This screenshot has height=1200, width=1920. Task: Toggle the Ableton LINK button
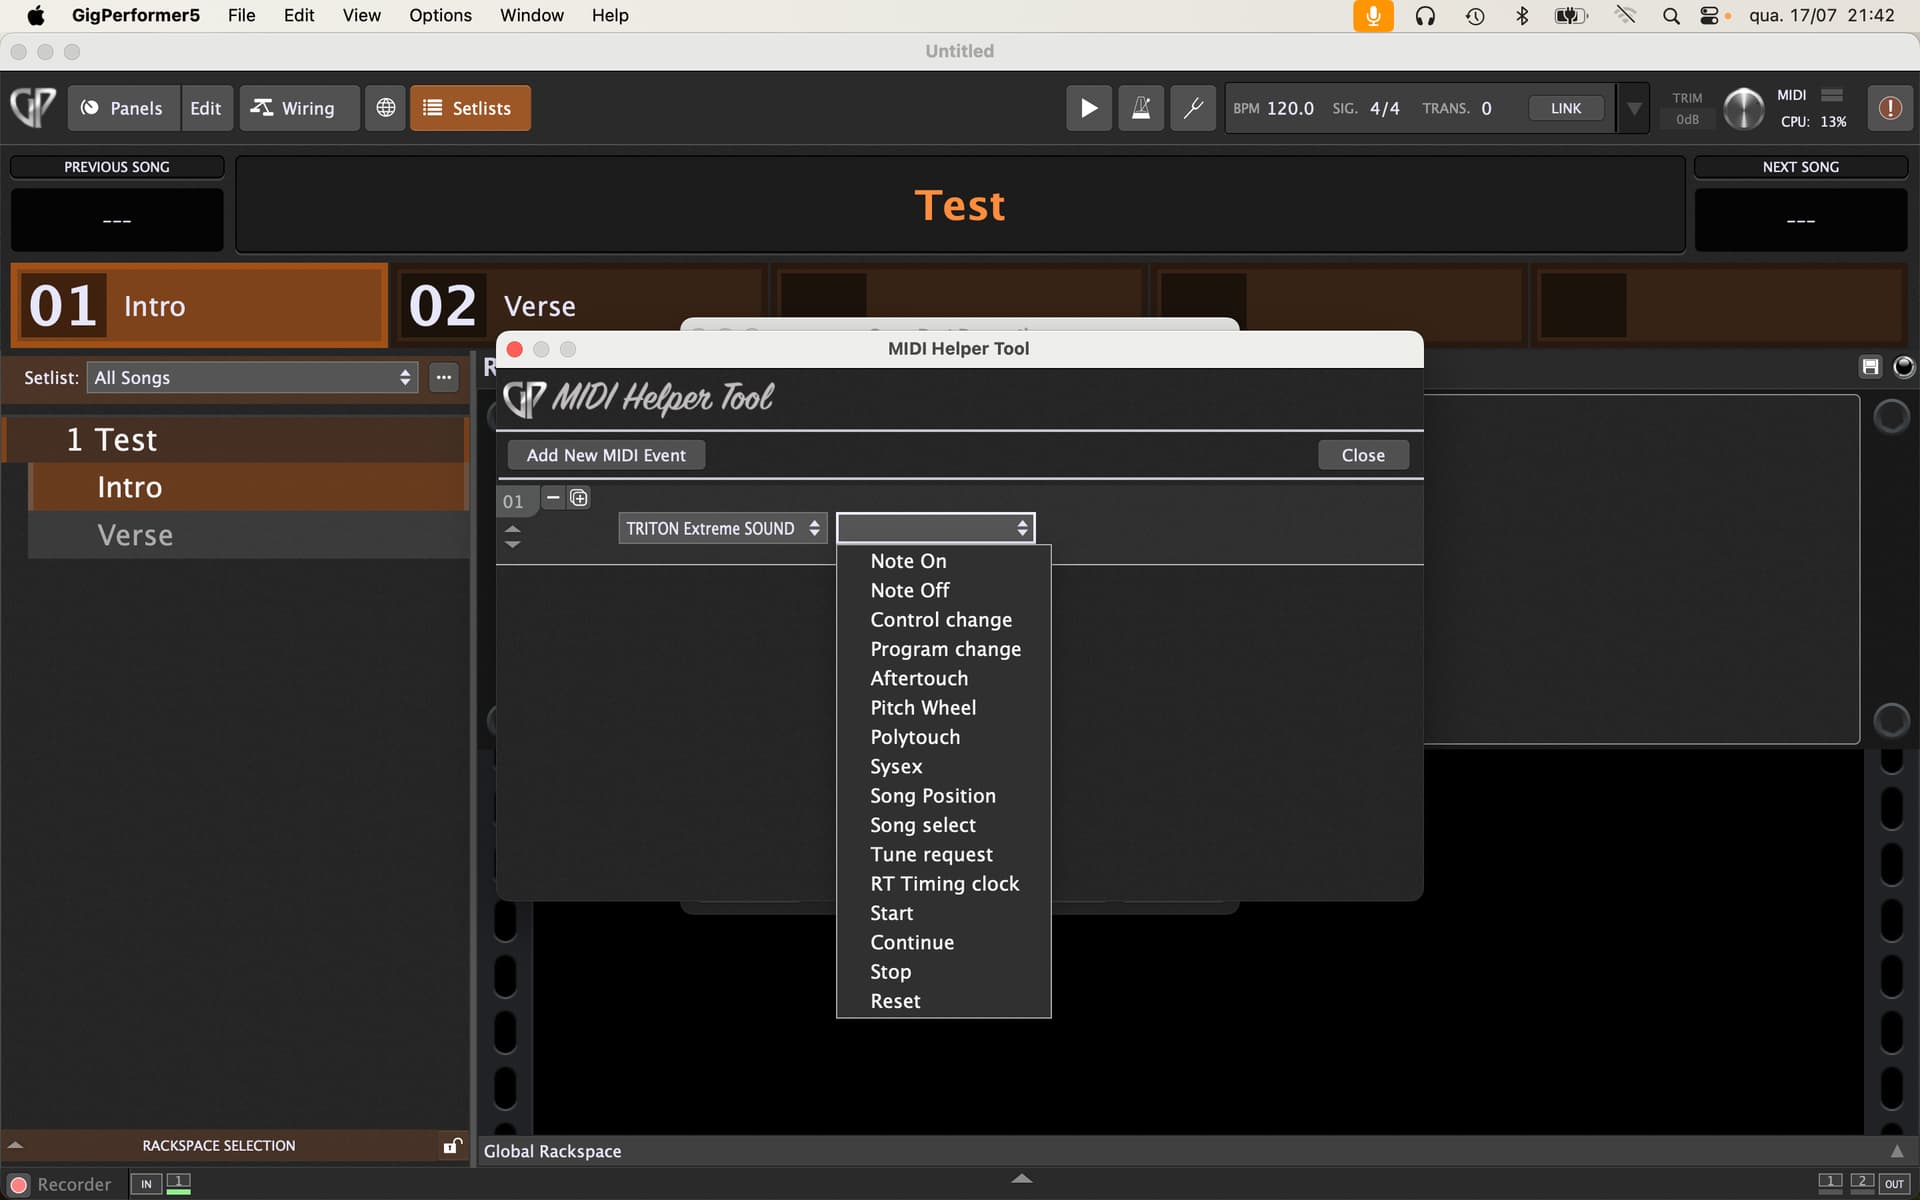coord(1565,108)
